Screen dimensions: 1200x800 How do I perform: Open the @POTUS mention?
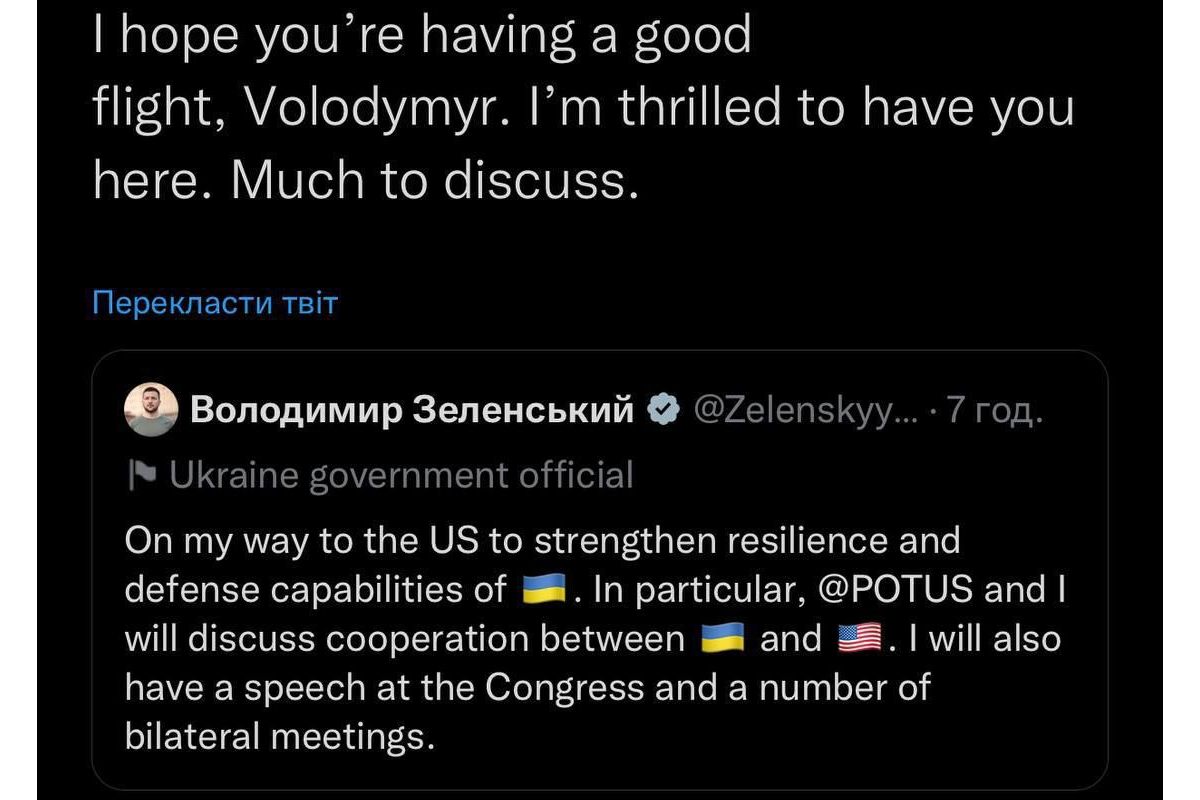coord(896,590)
